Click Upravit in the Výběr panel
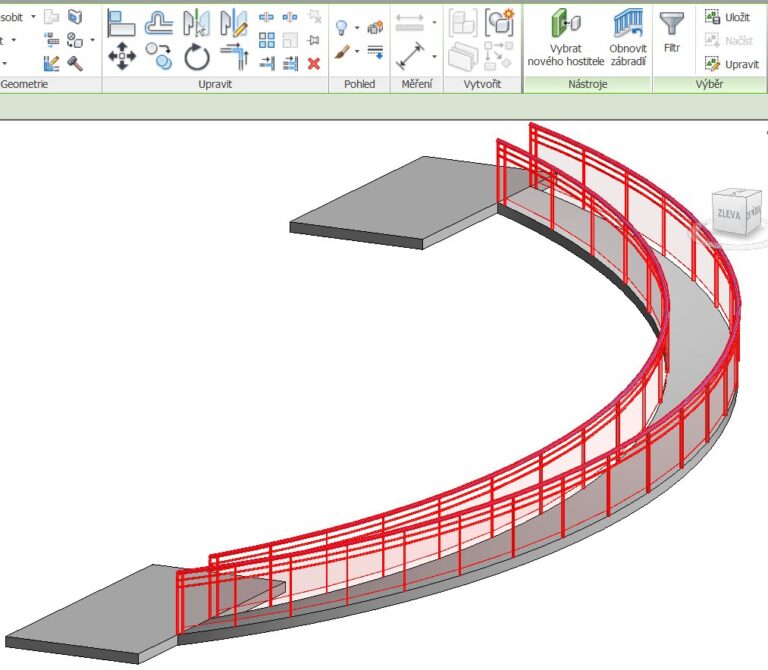768x670 pixels. (x=732, y=64)
